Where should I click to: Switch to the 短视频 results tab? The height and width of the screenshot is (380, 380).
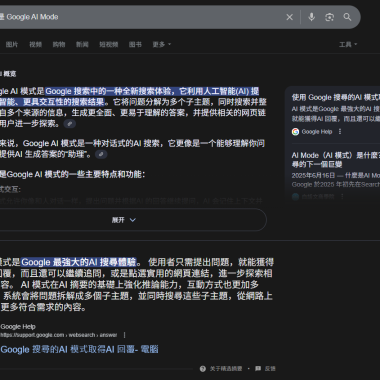pyautogui.click(x=109, y=44)
